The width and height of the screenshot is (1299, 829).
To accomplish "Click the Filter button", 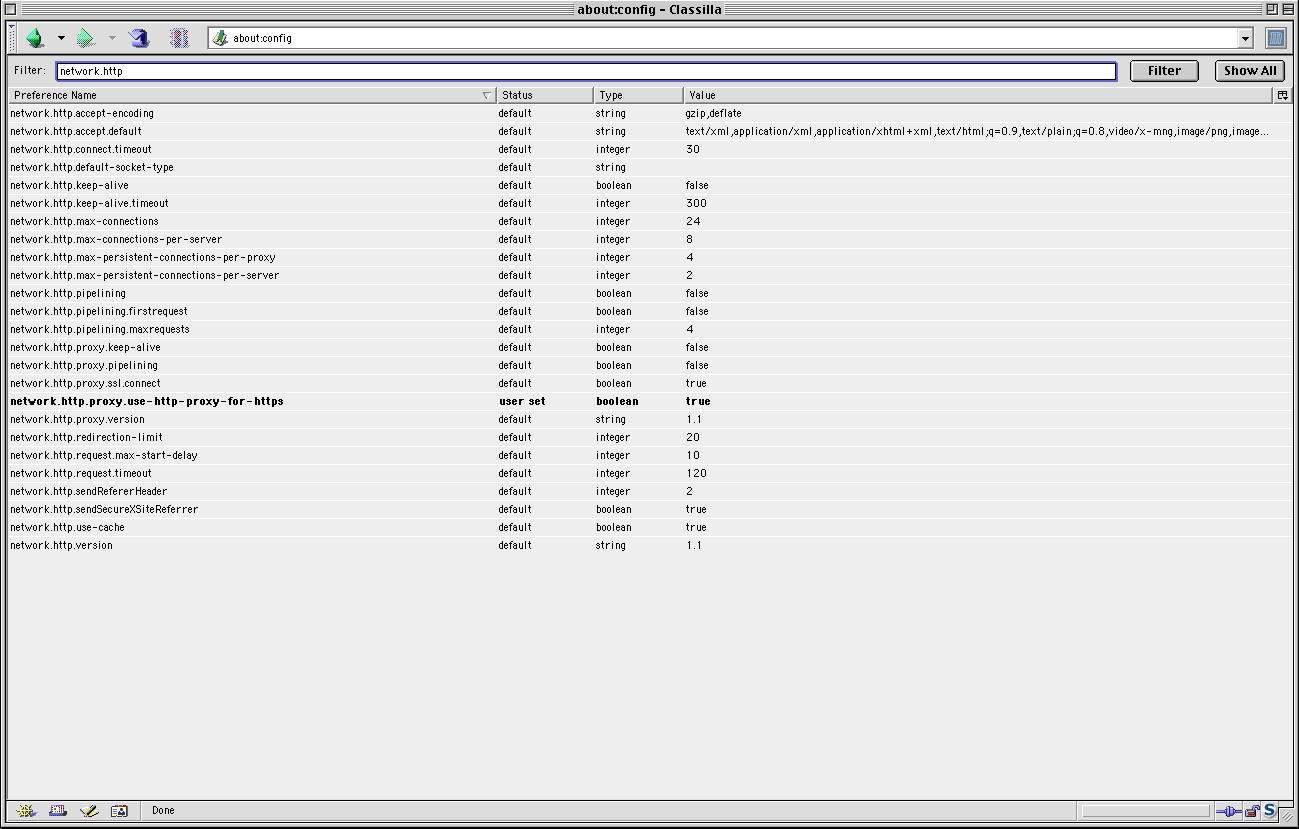I will 1164,71.
